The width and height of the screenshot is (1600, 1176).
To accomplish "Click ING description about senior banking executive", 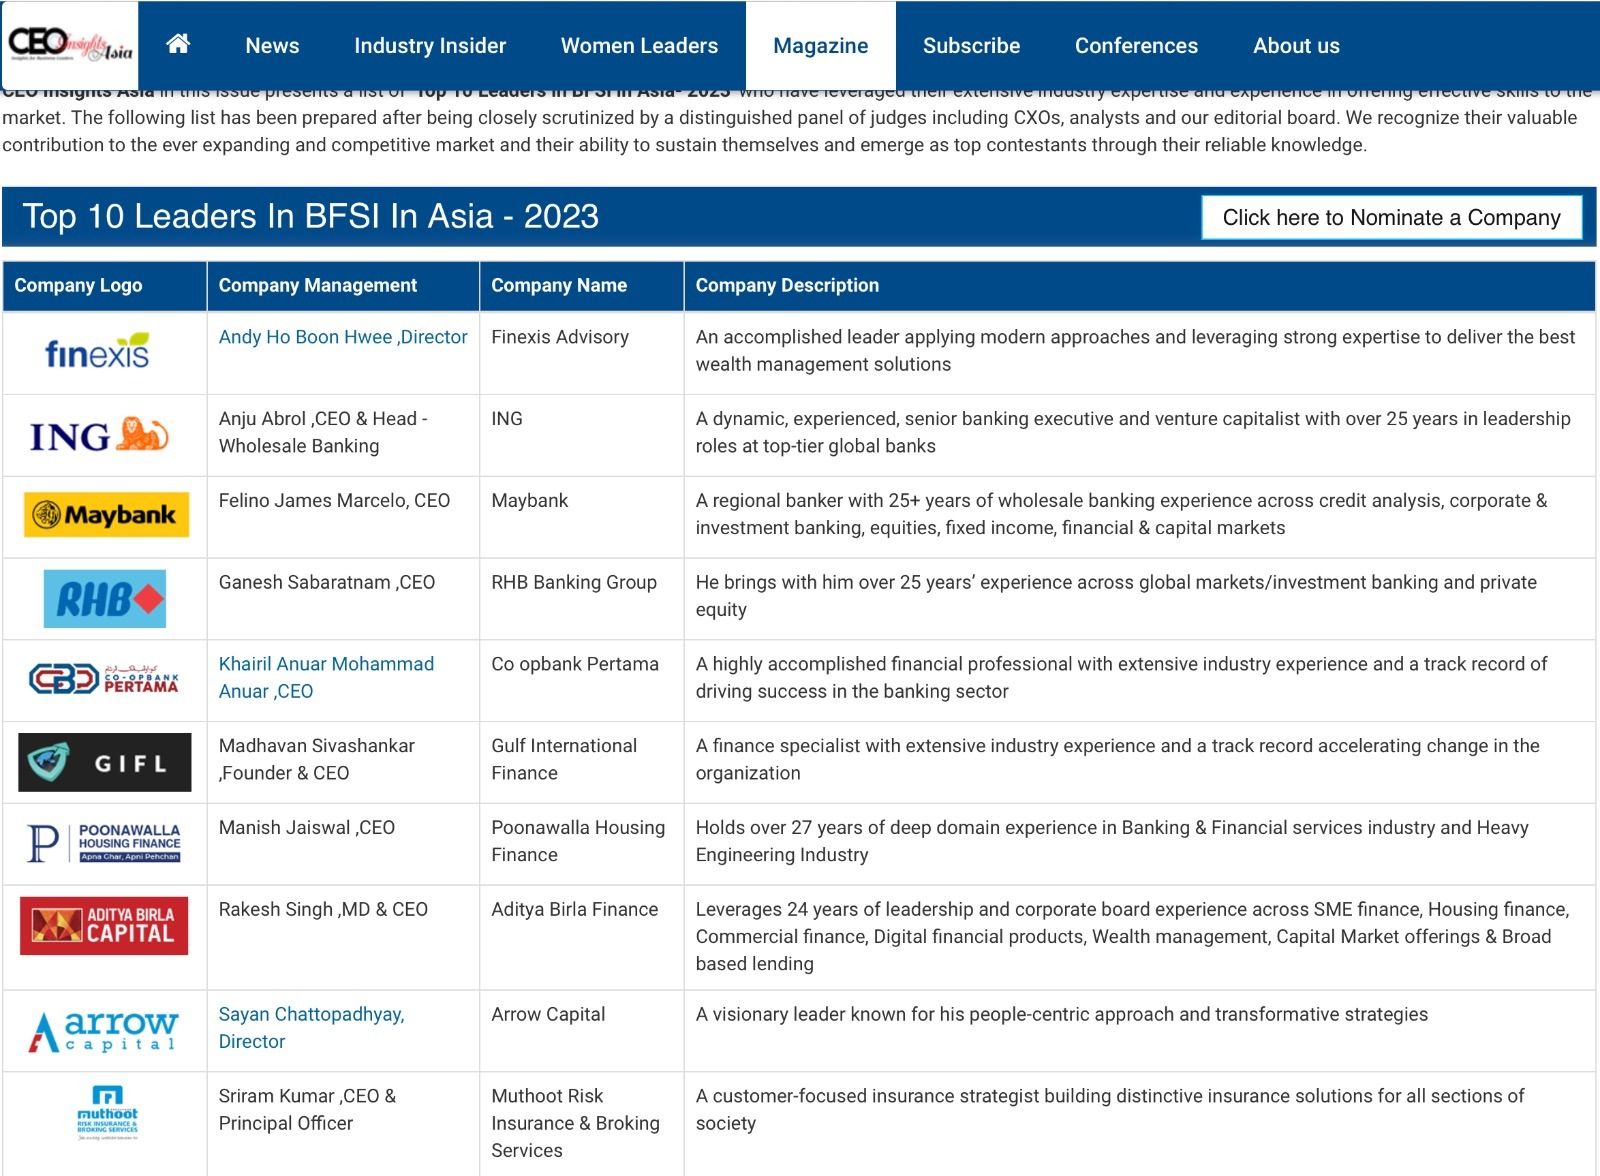I will (x=1133, y=432).
